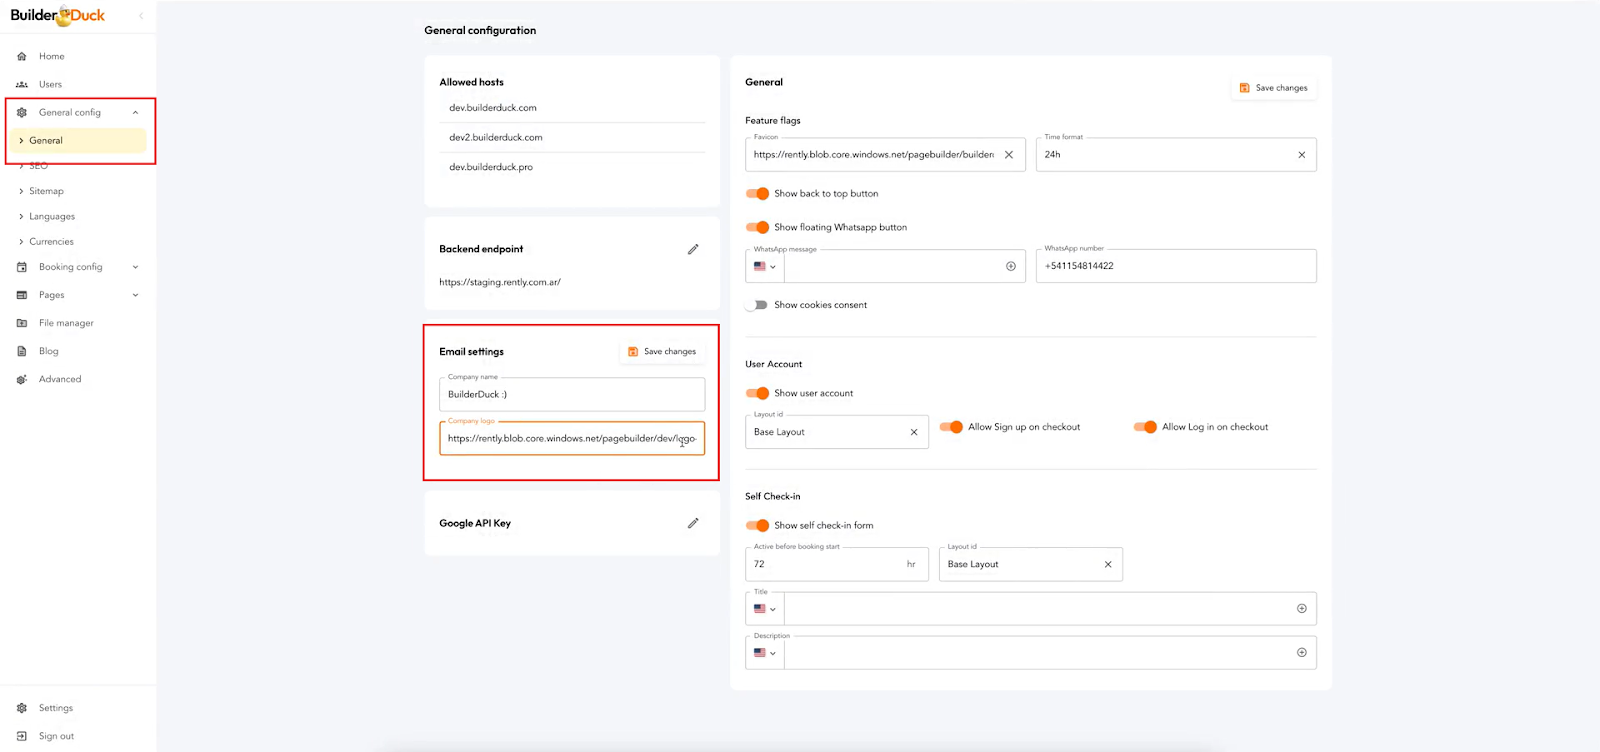Click the pencil icon beside Backend endpoint
This screenshot has width=1600, height=752.
click(693, 249)
